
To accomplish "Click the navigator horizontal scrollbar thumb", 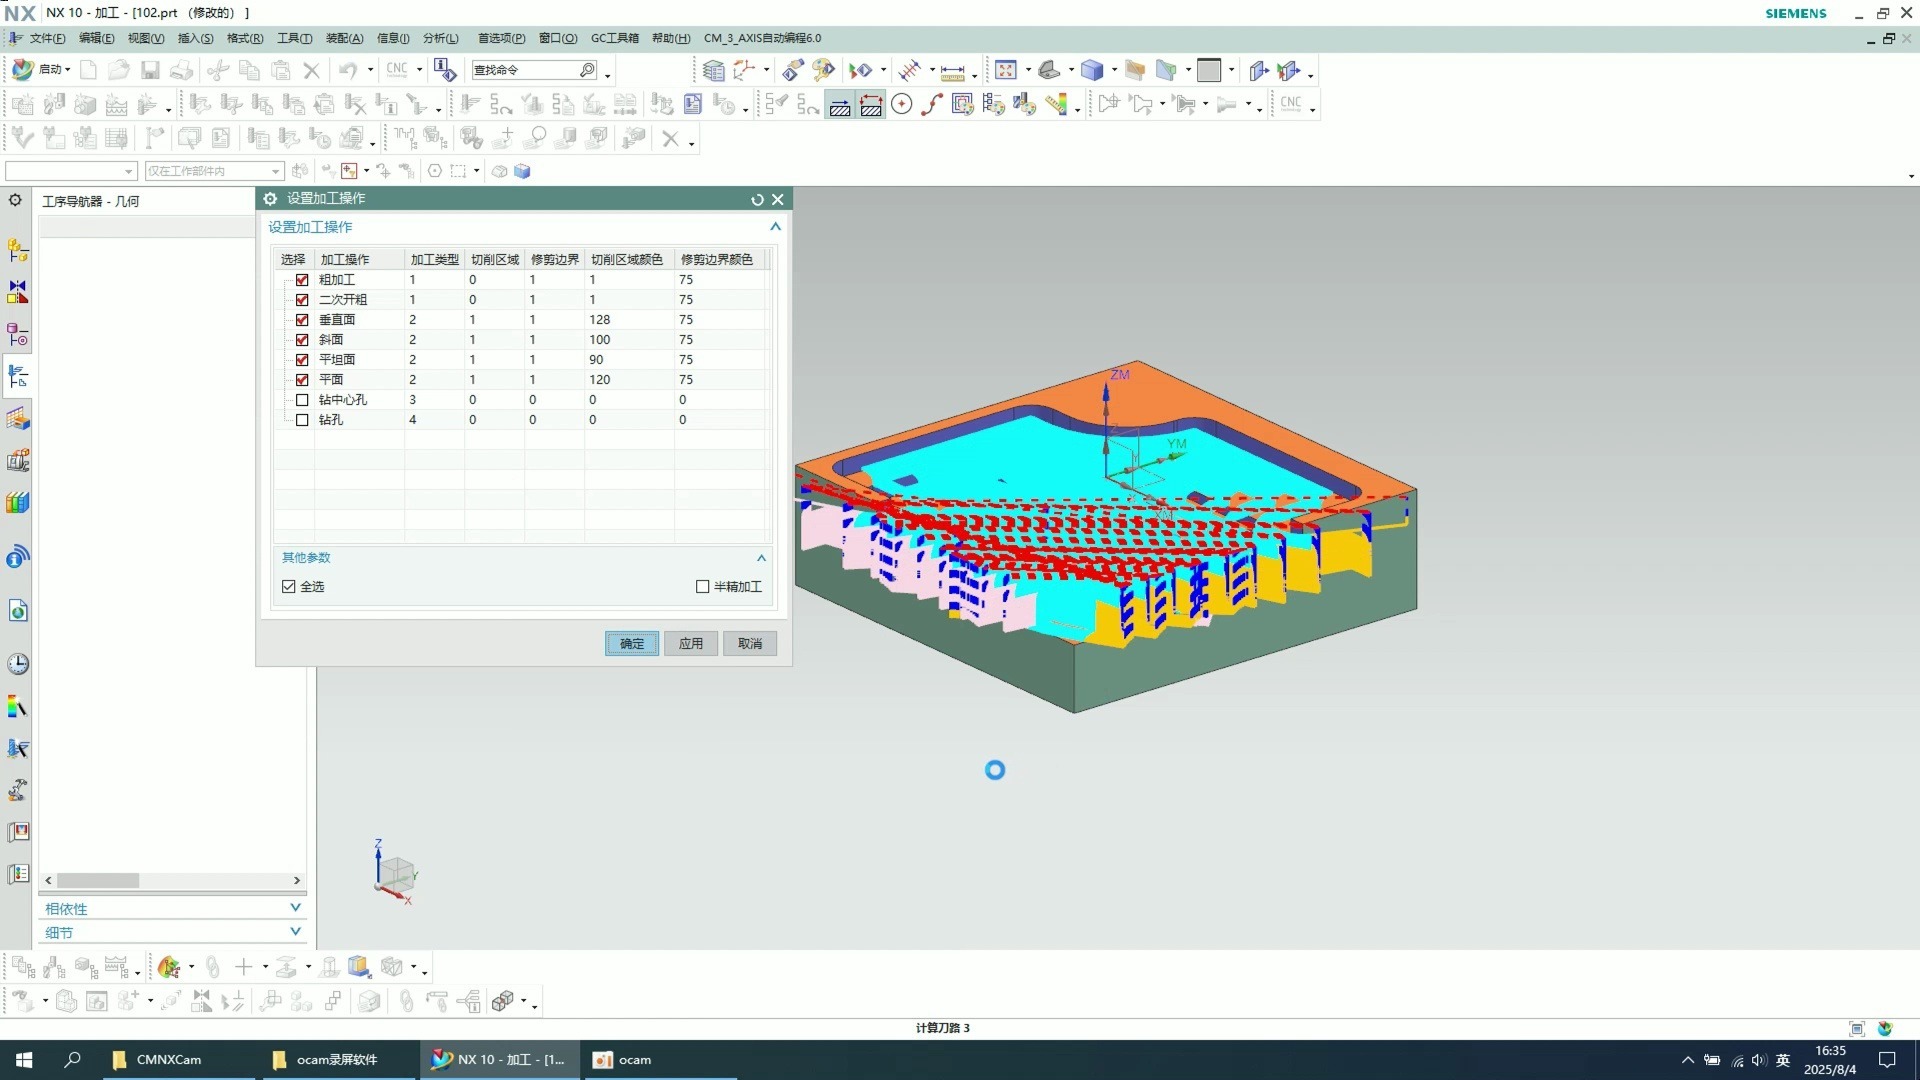I will pos(98,881).
